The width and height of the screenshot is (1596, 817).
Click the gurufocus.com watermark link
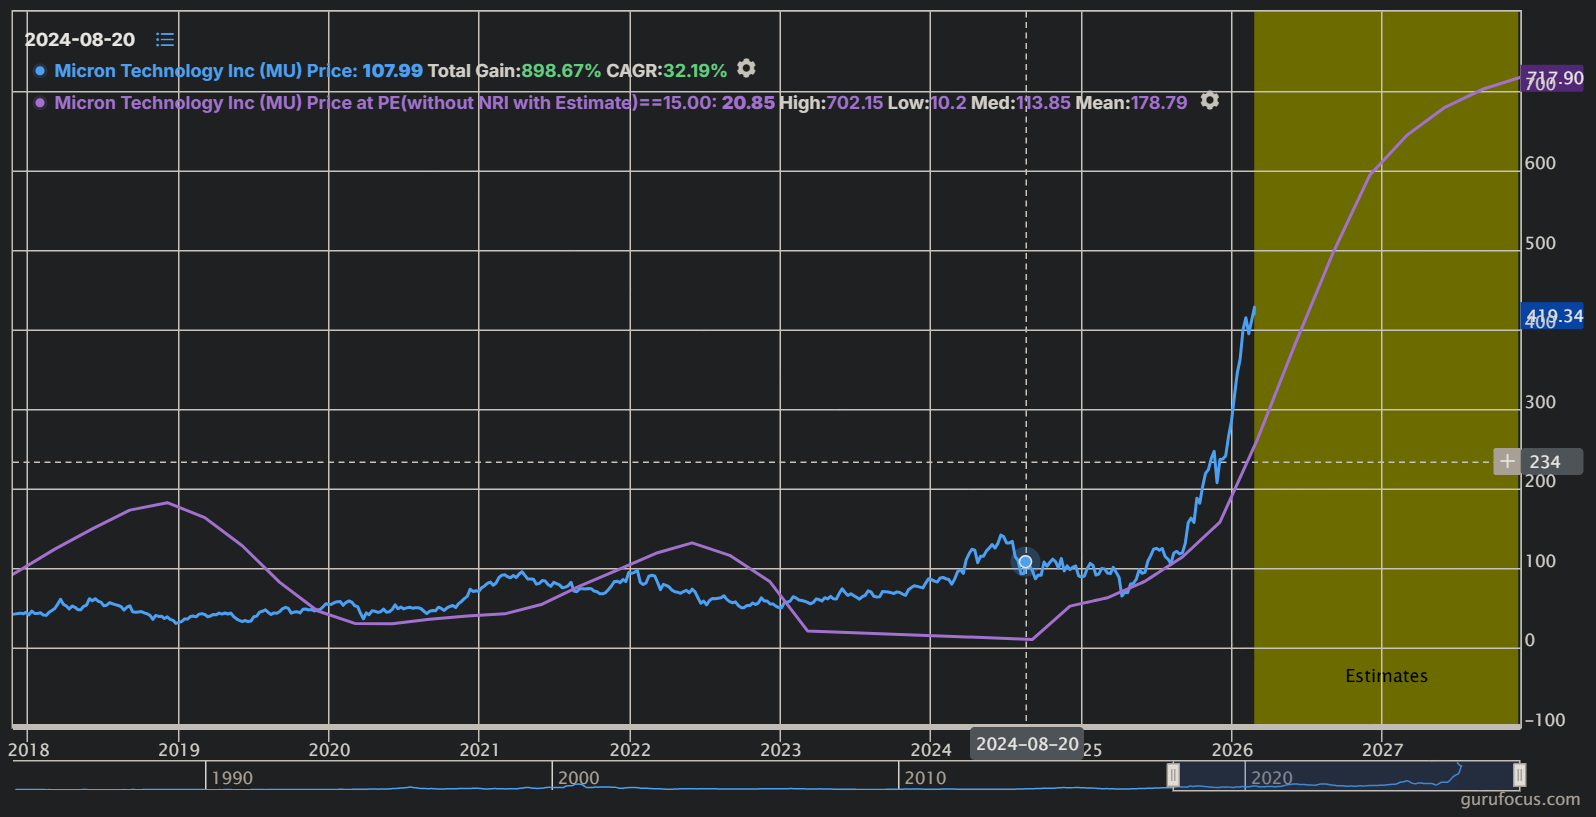point(1520,799)
